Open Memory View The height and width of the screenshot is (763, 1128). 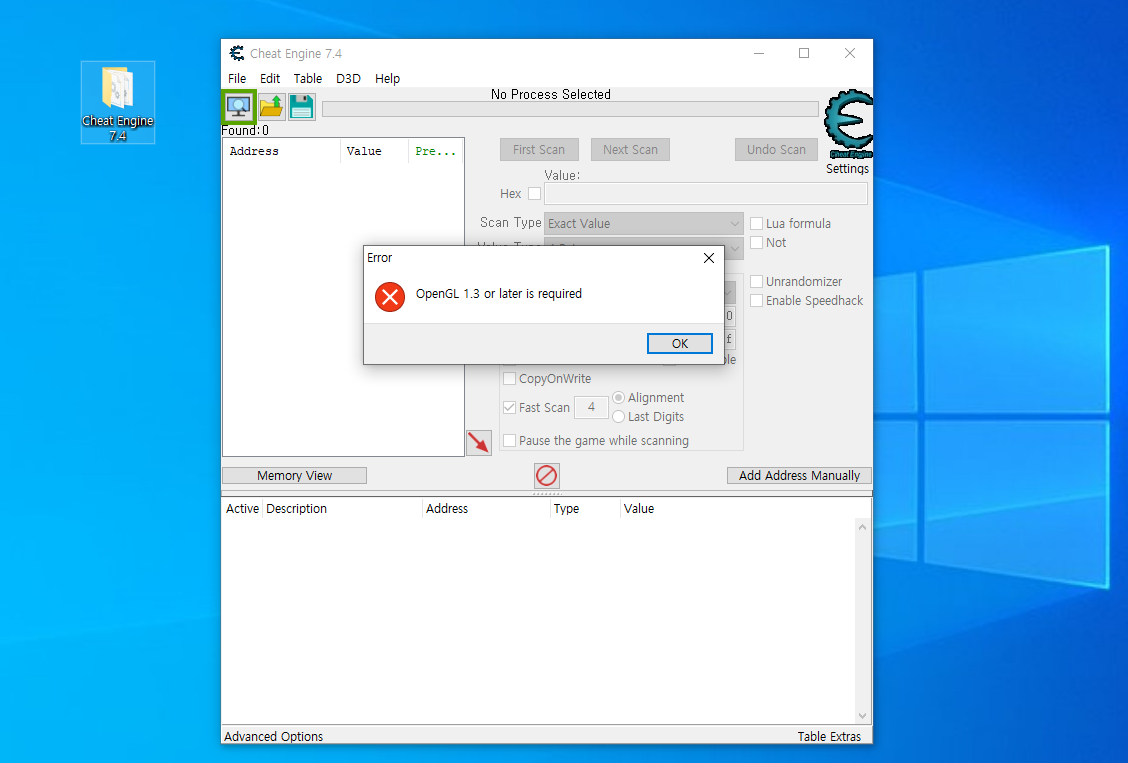point(294,475)
